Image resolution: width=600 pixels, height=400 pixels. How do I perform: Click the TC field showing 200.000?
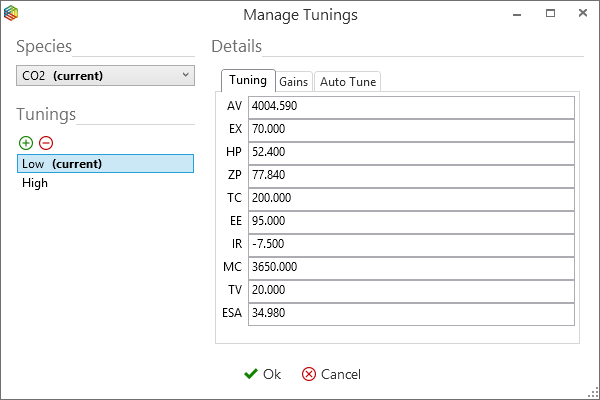[x=410, y=198]
